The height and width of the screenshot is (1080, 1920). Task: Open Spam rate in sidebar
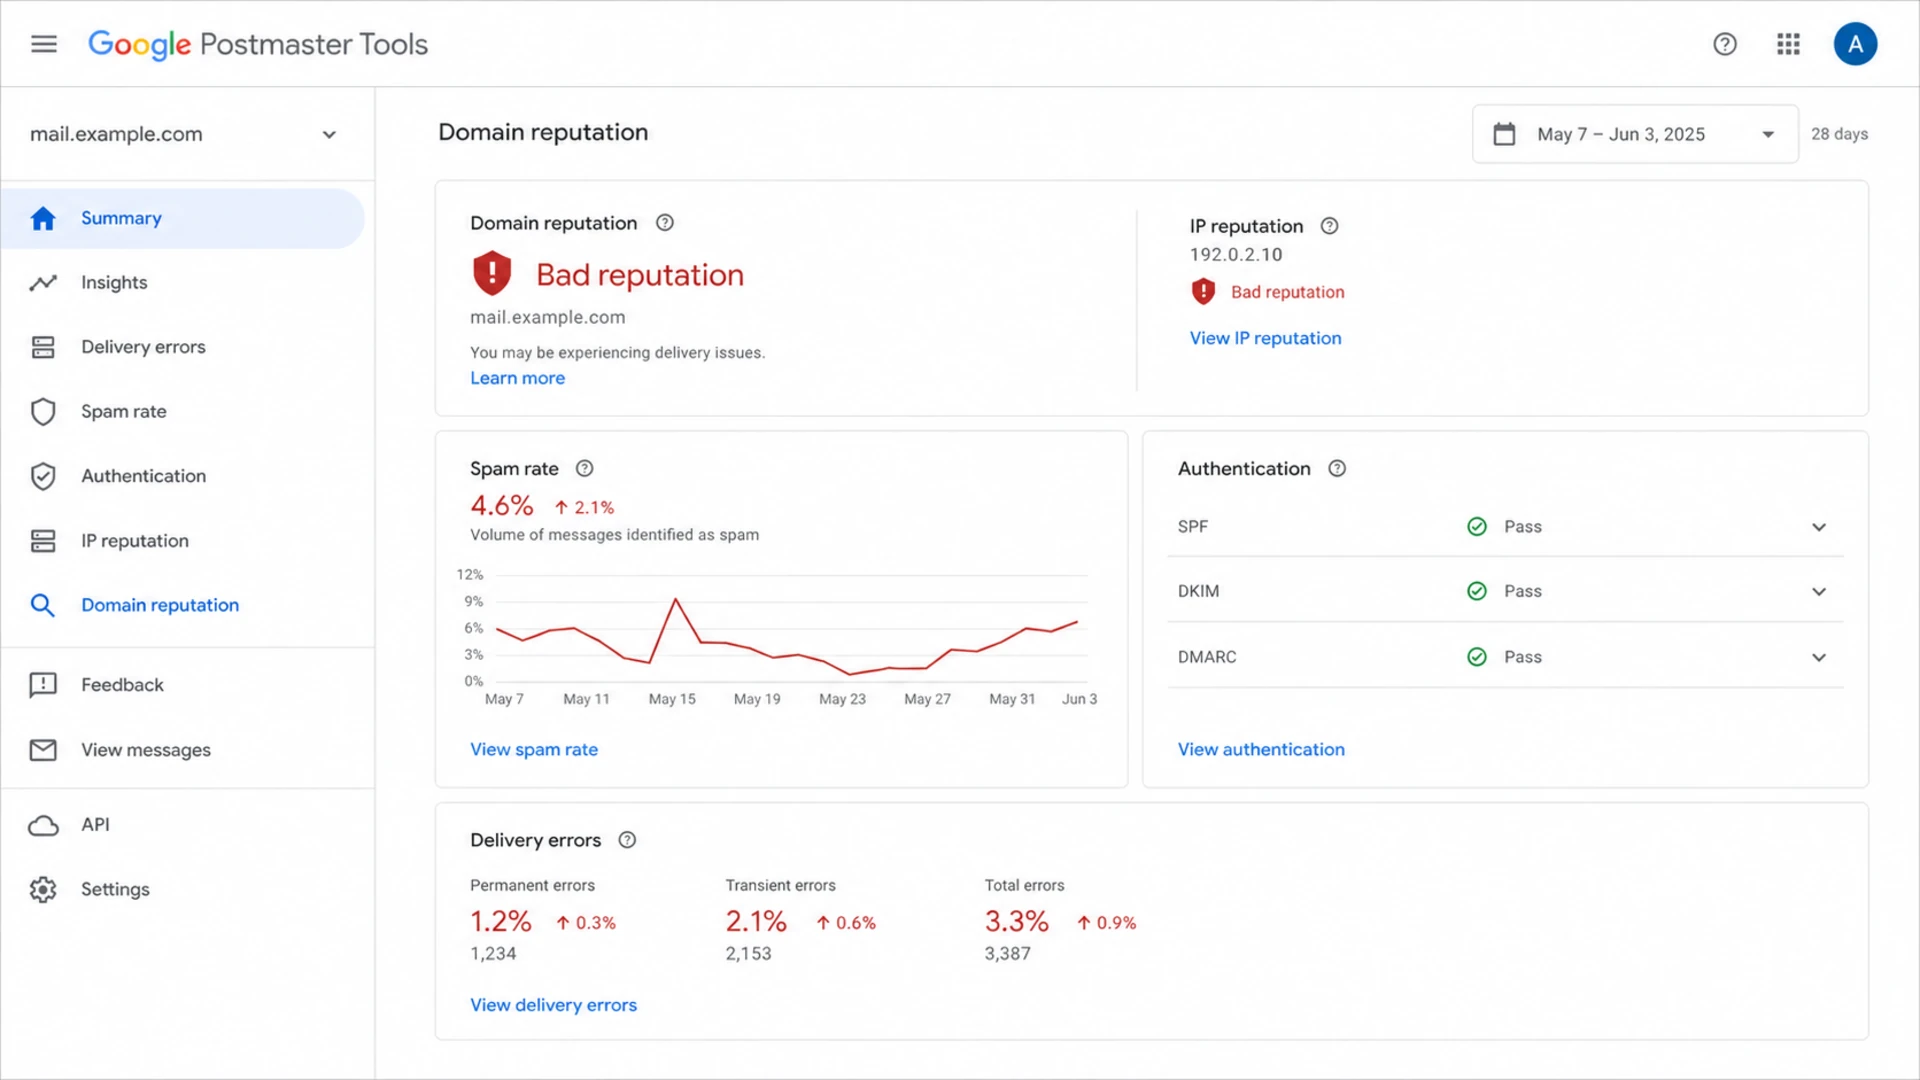(x=124, y=412)
